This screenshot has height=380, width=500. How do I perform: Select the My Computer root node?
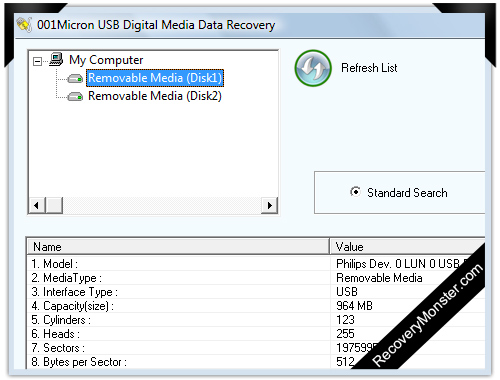point(106,60)
